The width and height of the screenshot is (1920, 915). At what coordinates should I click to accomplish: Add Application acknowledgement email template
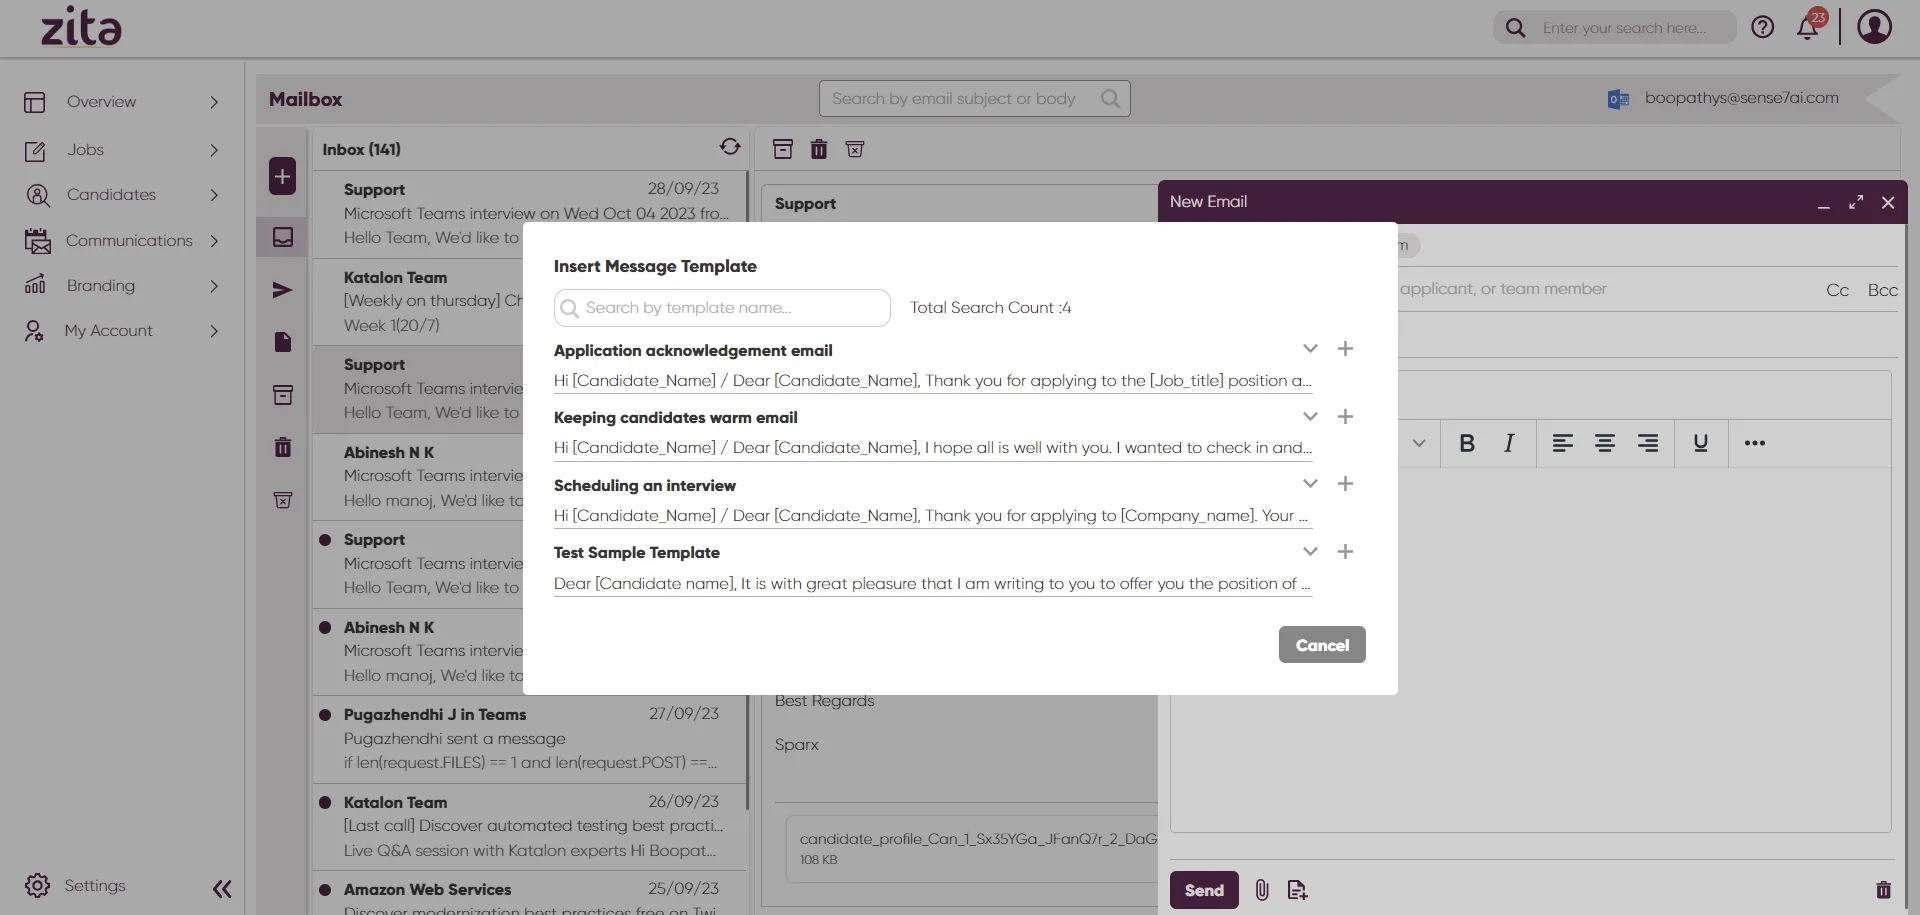pyautogui.click(x=1345, y=349)
